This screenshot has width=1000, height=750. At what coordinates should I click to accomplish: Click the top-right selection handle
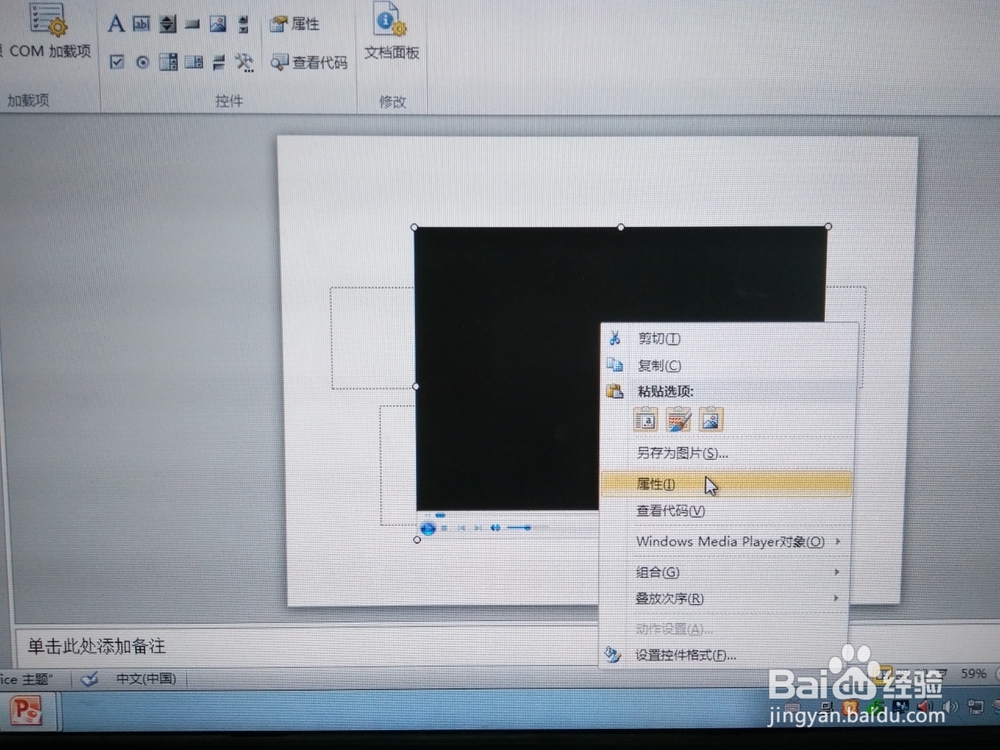(x=828, y=226)
